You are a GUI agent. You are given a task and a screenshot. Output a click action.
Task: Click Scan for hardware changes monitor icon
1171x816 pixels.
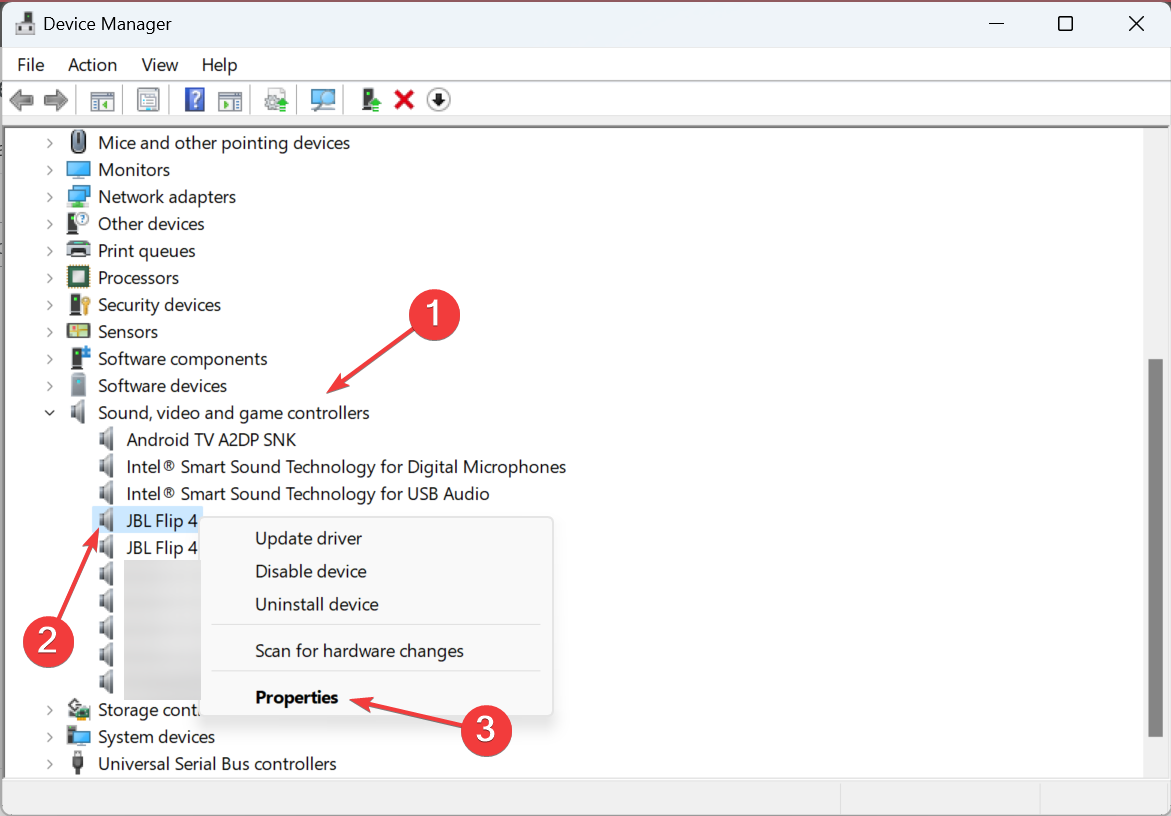coord(323,100)
